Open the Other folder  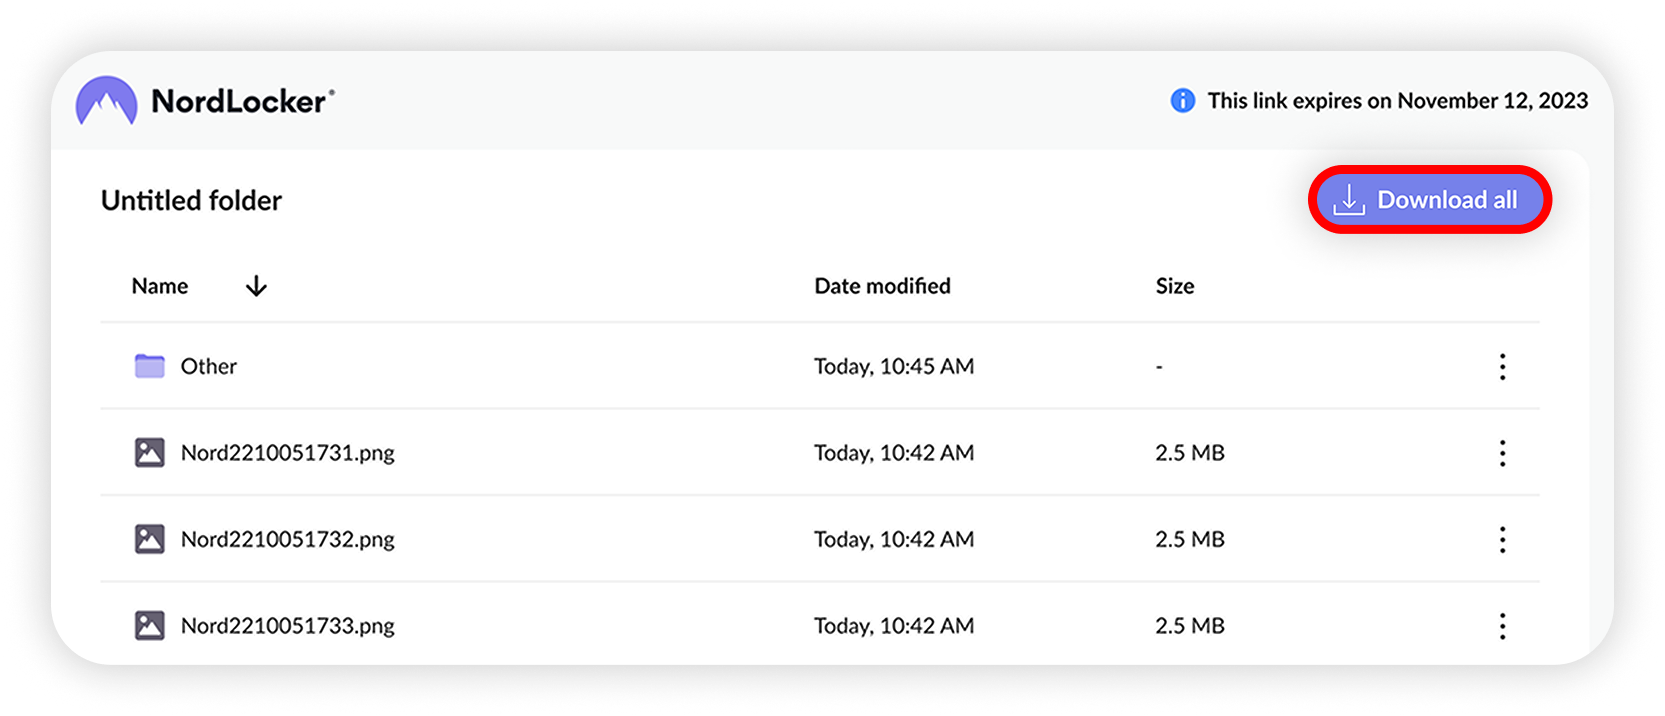point(208,366)
